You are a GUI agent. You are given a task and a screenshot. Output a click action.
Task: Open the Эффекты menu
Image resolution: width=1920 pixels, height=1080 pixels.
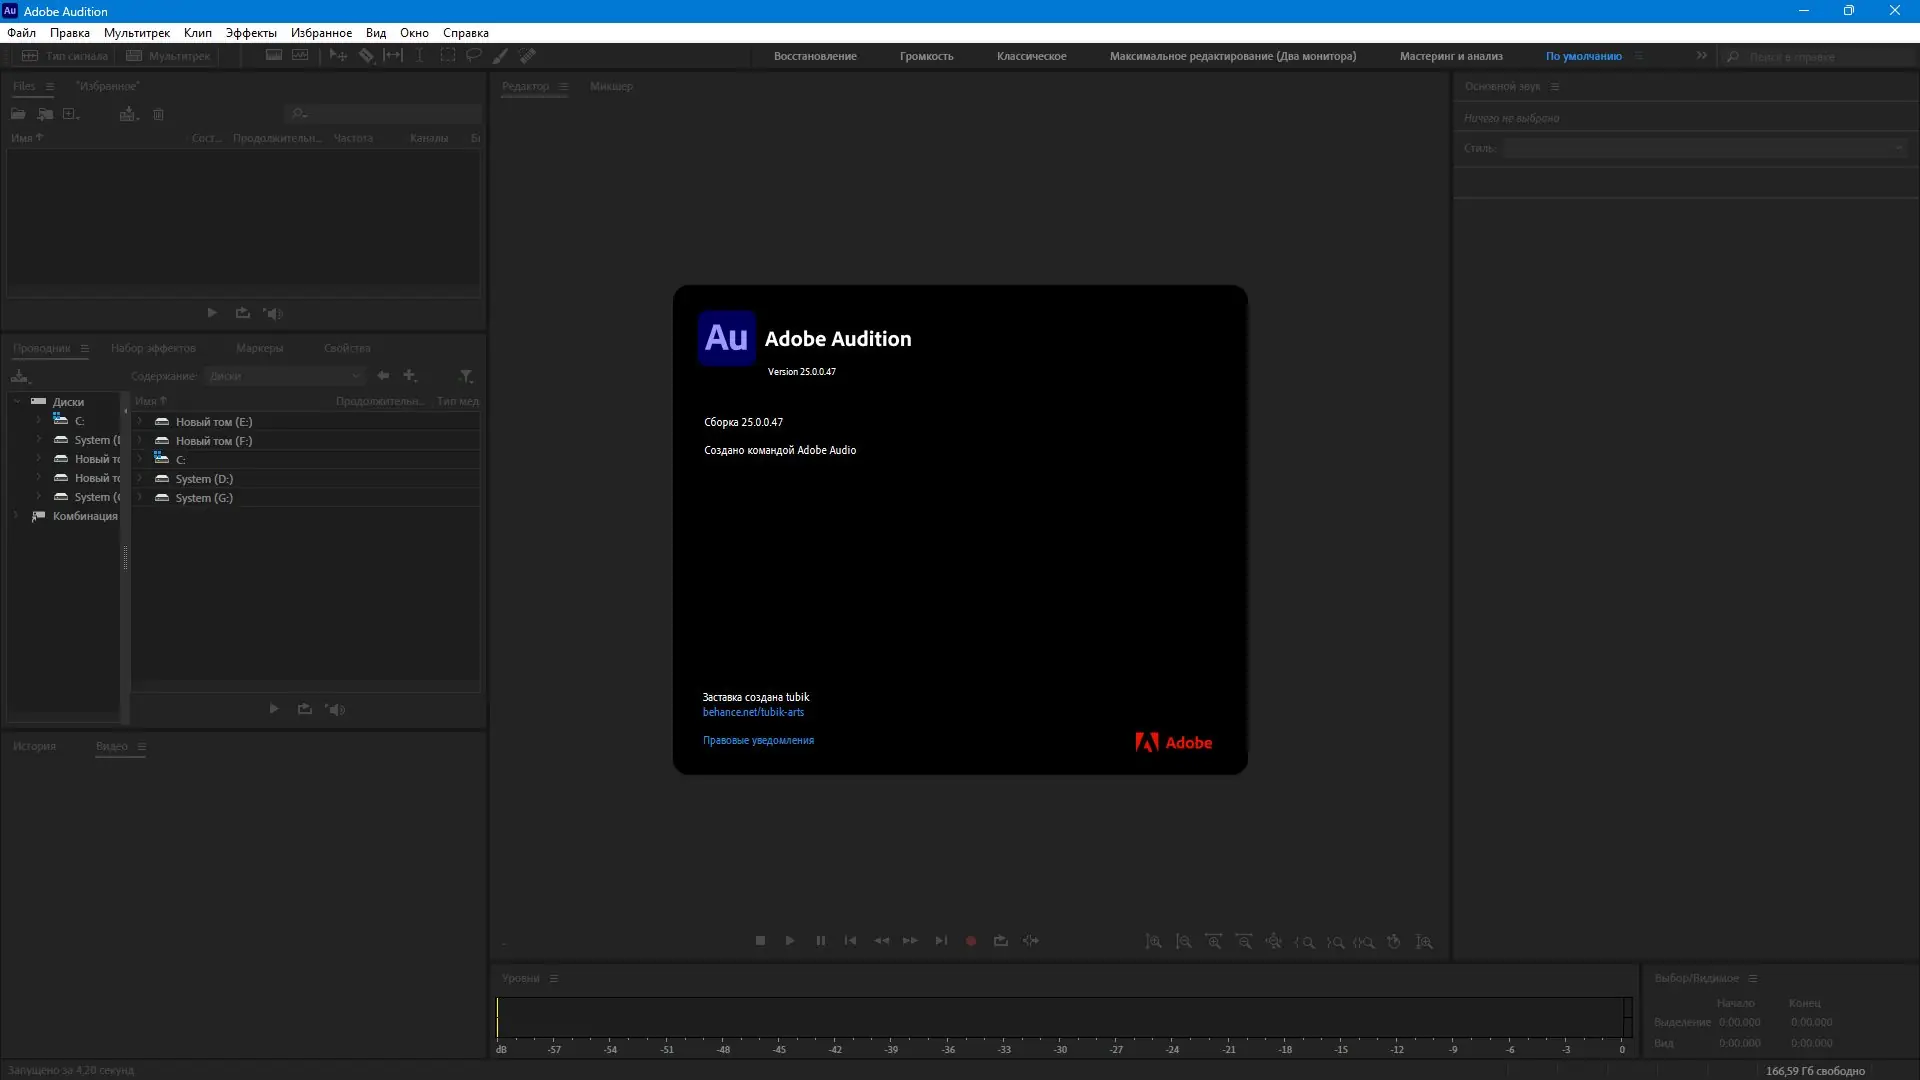(250, 33)
